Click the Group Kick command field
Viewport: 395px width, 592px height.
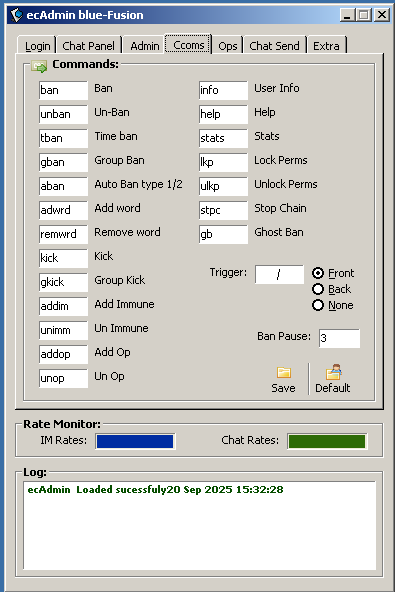[63, 282]
